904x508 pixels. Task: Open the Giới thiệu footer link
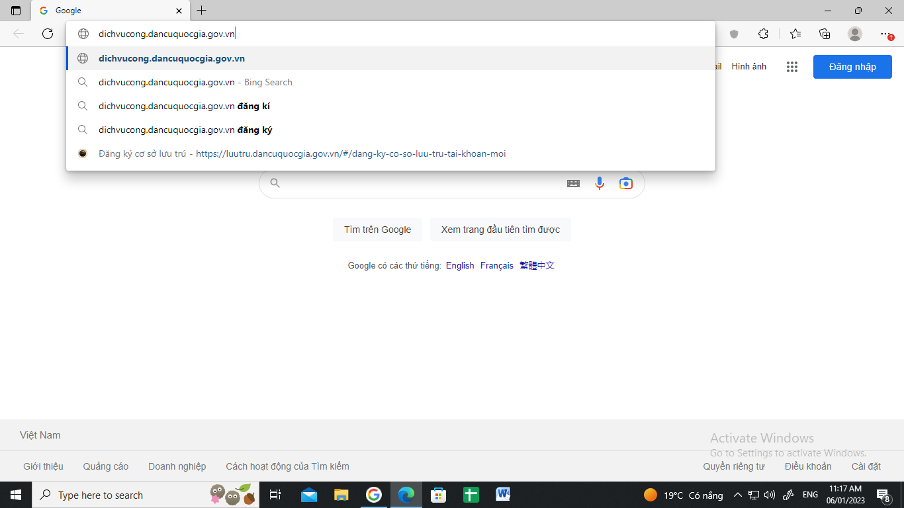point(43,466)
